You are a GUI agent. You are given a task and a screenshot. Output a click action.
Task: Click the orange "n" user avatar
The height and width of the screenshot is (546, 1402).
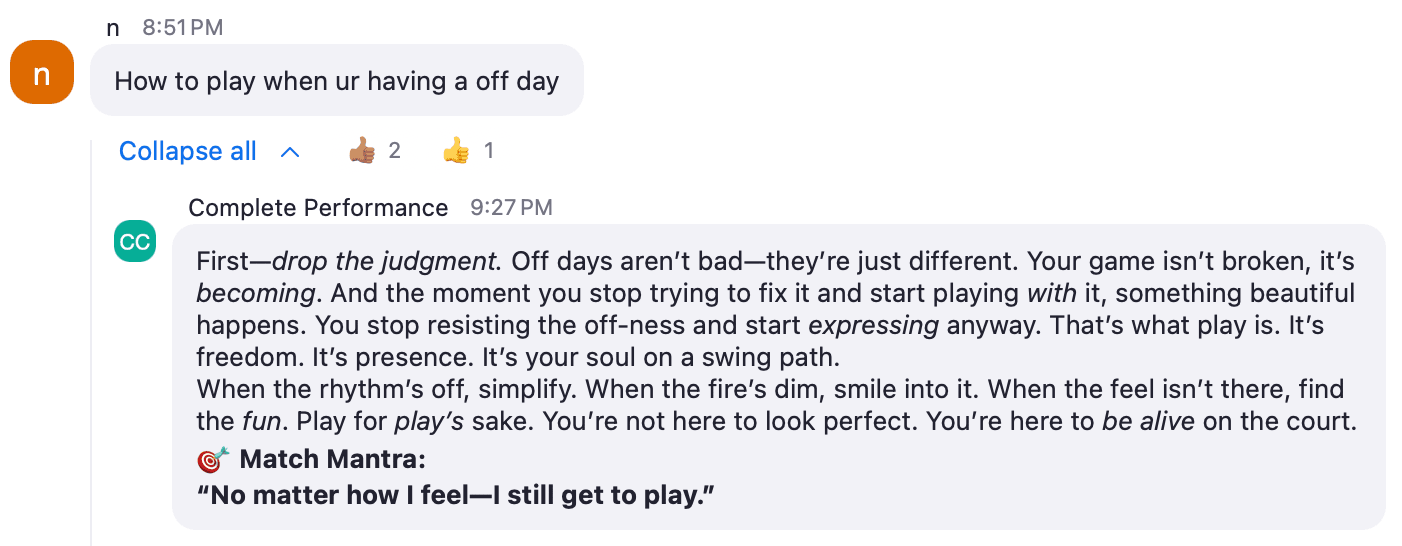point(42,72)
